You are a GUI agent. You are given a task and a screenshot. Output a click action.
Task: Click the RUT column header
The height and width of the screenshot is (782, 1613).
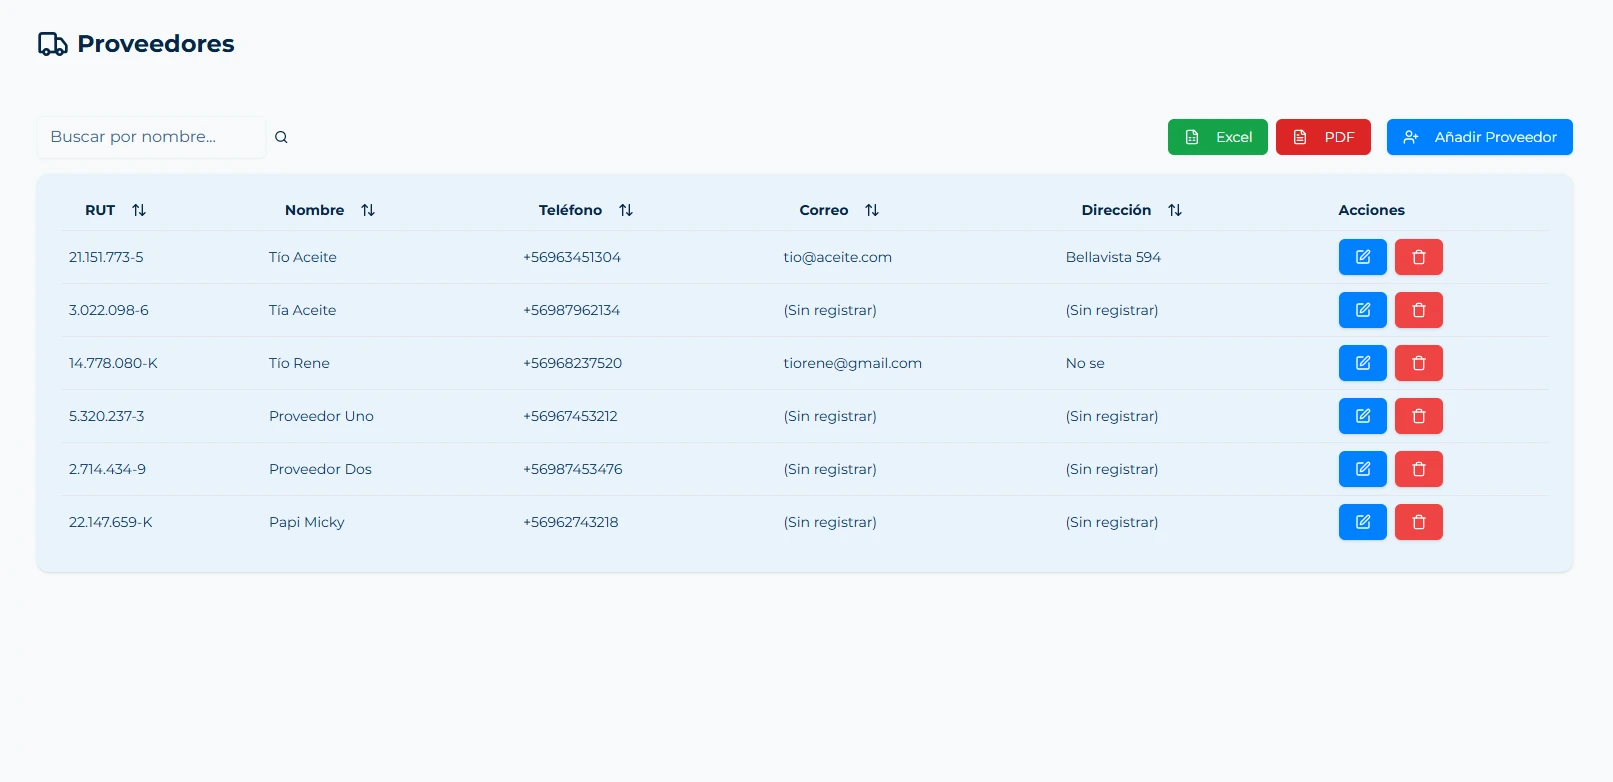tap(100, 210)
